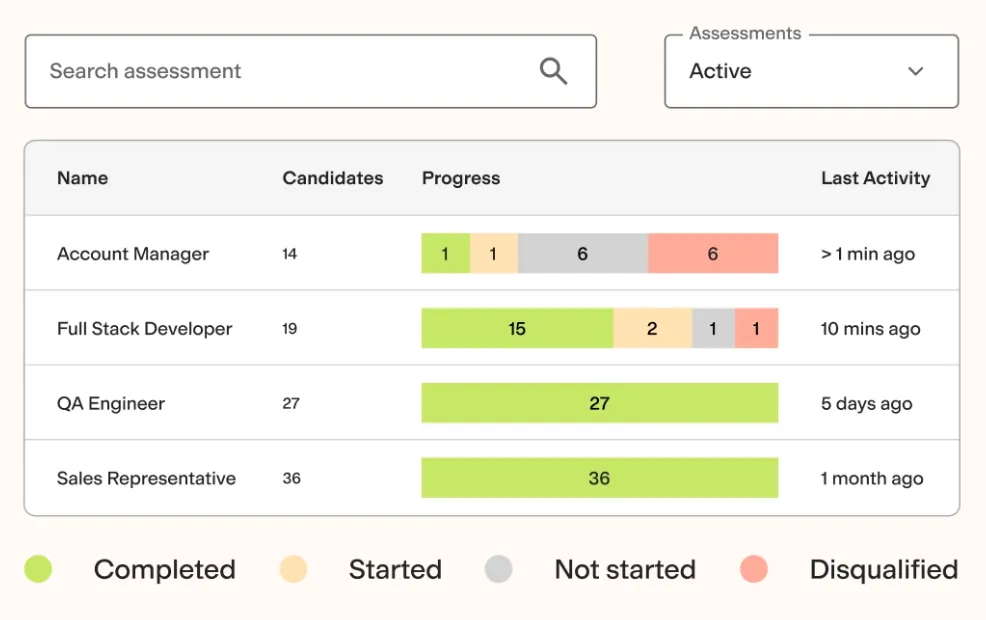Click QA Engineer's progress bar showing 27

tap(600, 403)
